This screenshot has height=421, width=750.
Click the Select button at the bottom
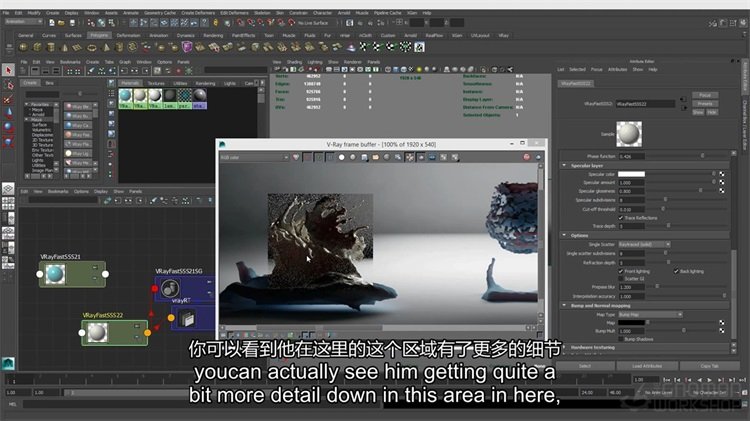[x=585, y=366]
